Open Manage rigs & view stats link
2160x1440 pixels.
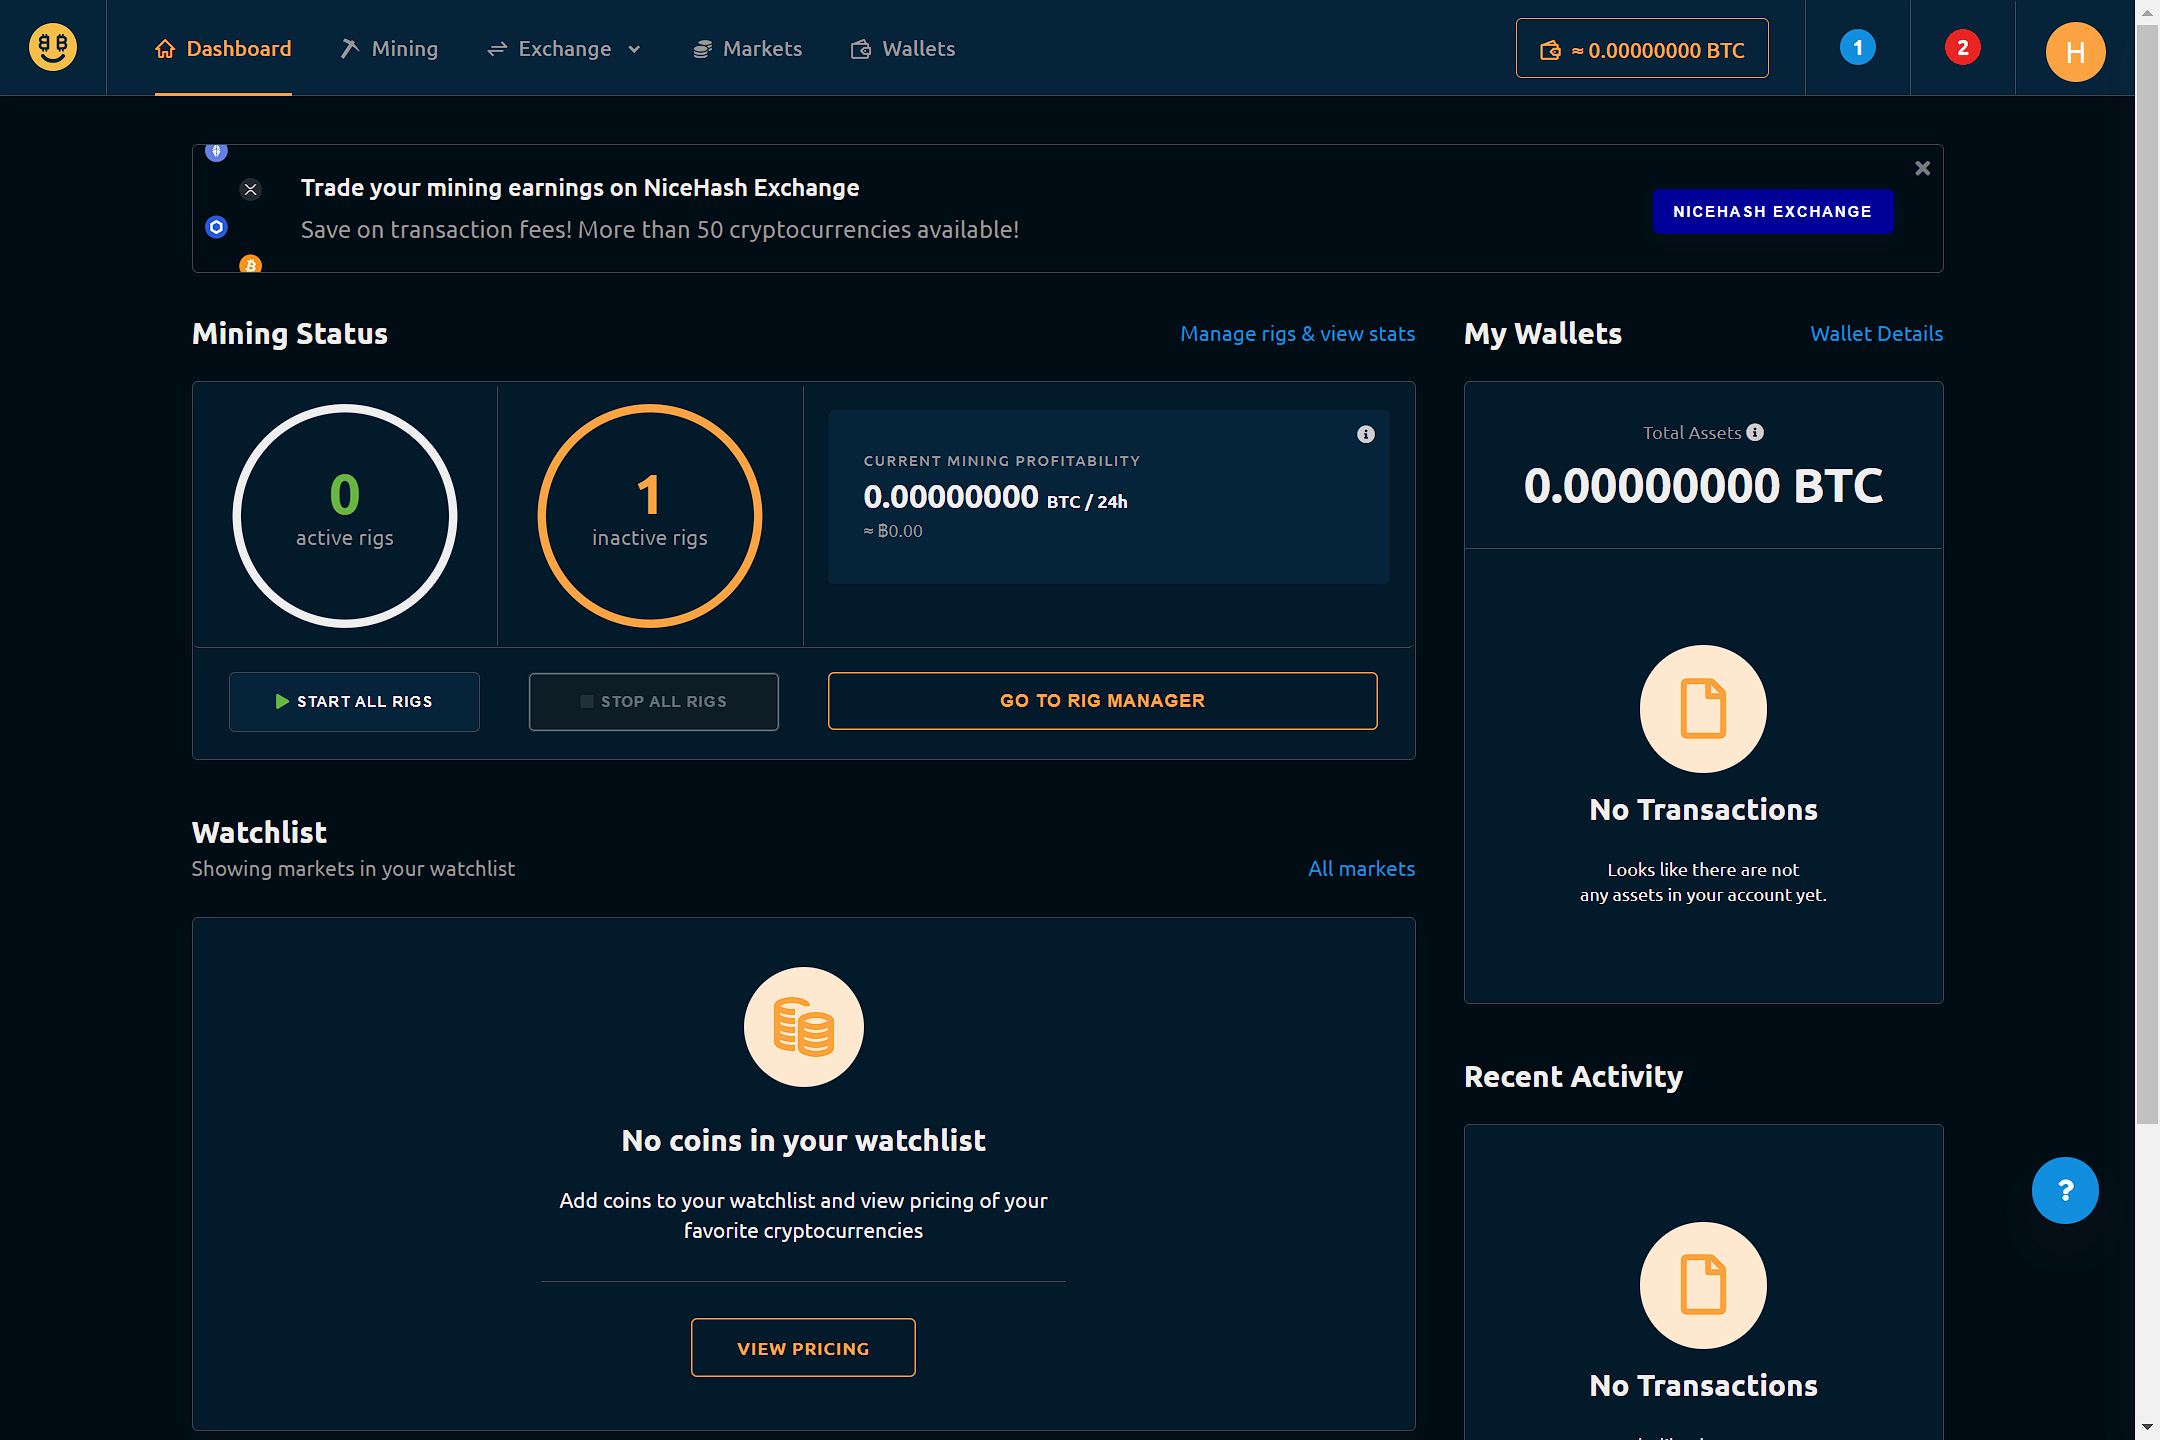1297,334
